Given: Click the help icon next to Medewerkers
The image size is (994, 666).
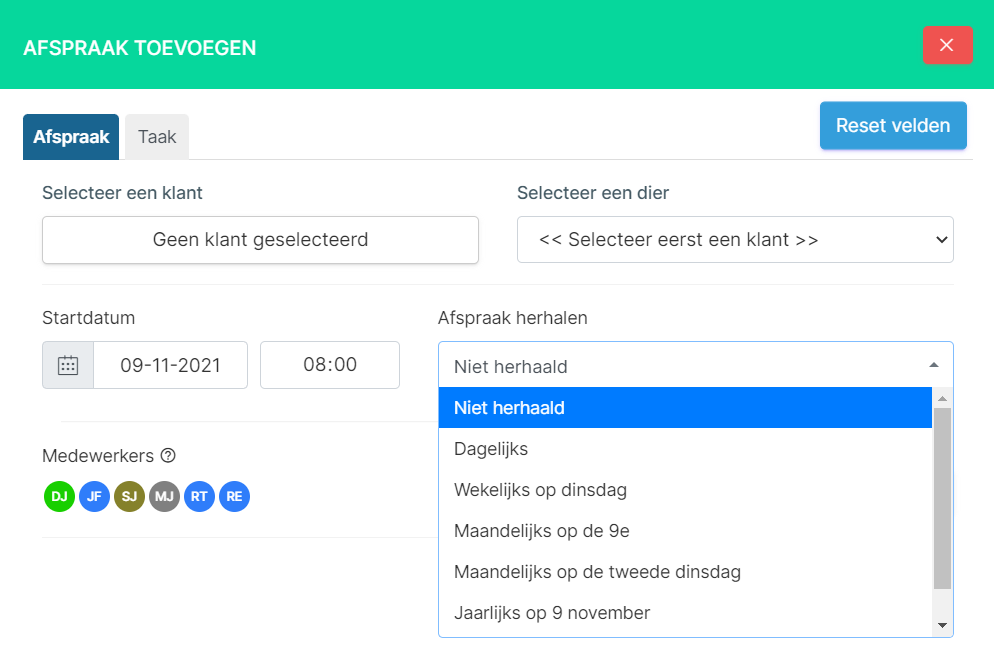Looking at the screenshot, I should click(x=168, y=455).
